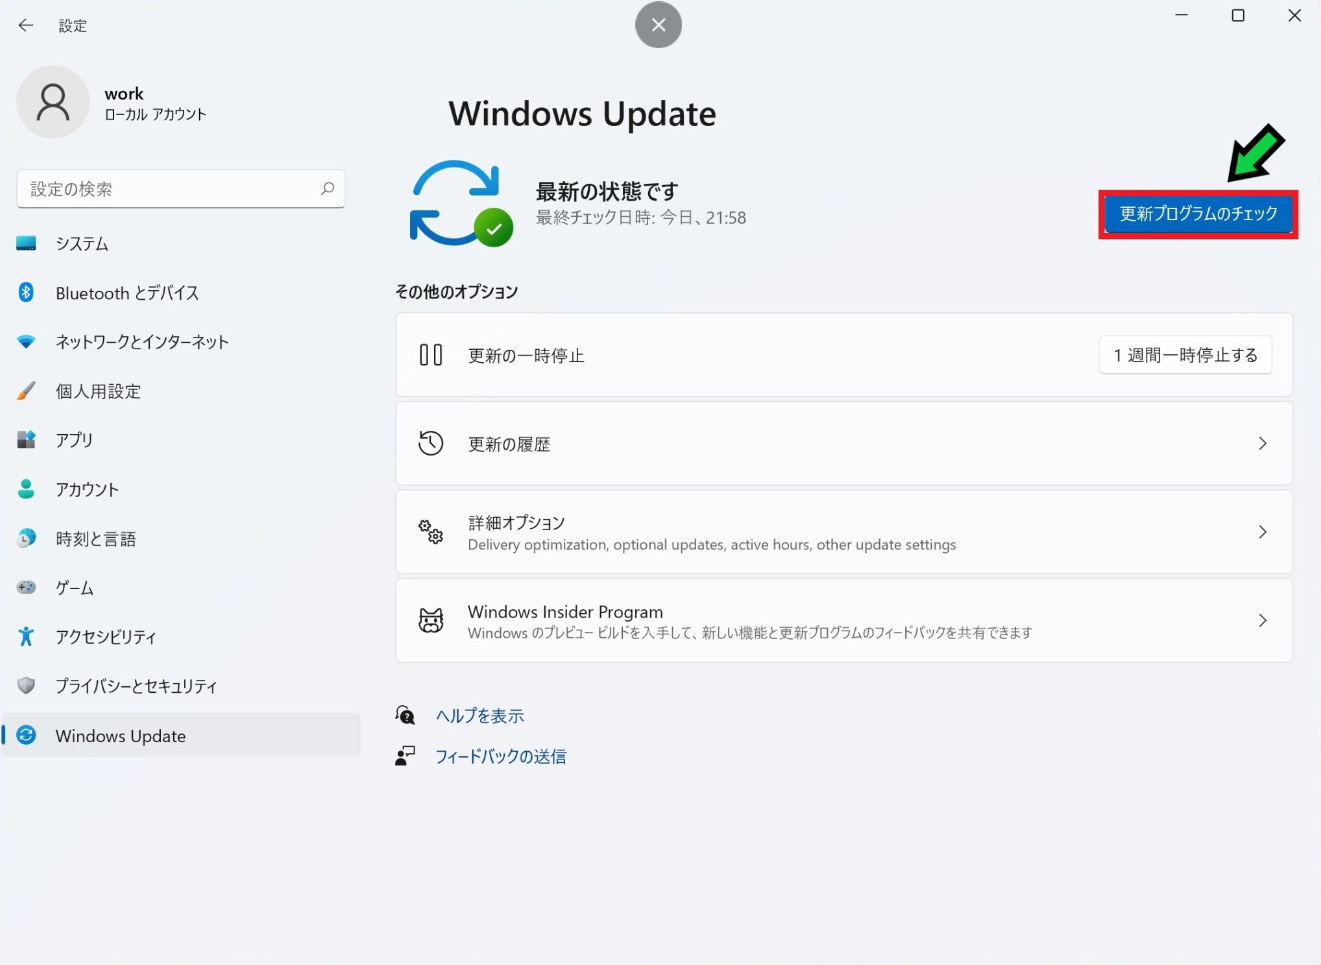
Task: Select Windows Update in sidebar
Action: 181,735
